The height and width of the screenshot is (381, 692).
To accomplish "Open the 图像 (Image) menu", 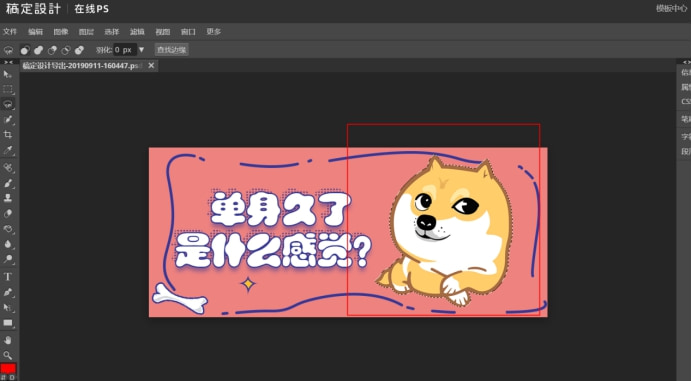I will coord(61,32).
